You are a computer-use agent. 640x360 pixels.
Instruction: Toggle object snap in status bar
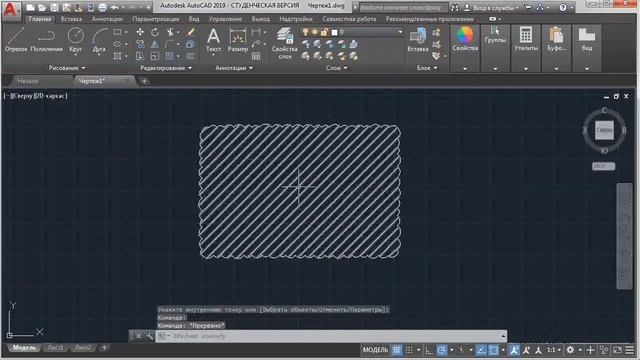[493, 350]
